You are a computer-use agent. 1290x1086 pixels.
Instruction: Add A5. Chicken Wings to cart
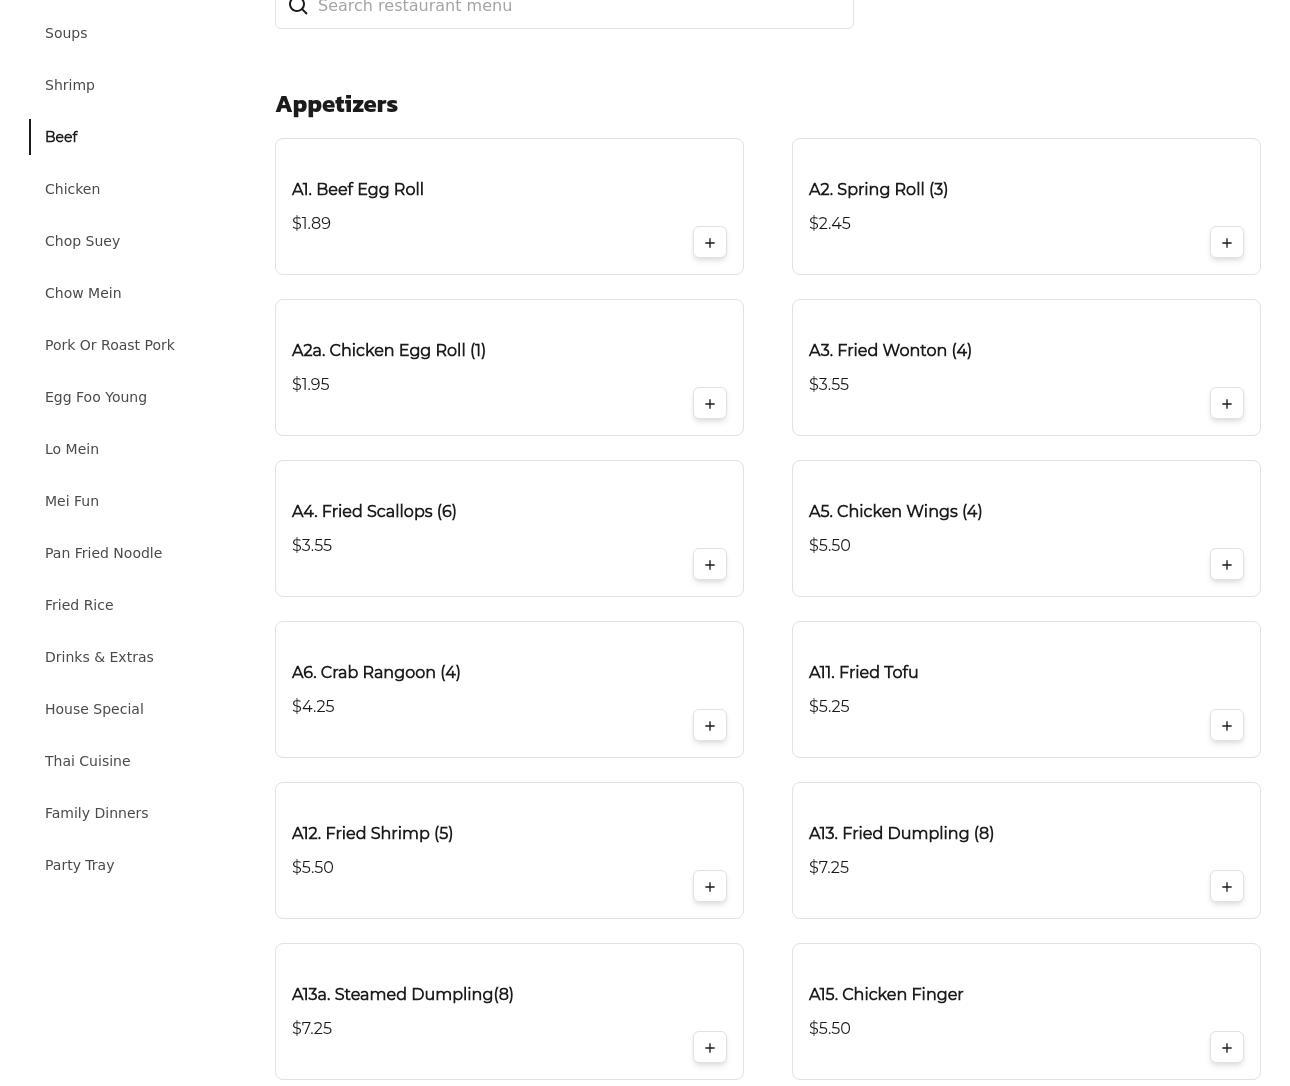tap(1227, 565)
